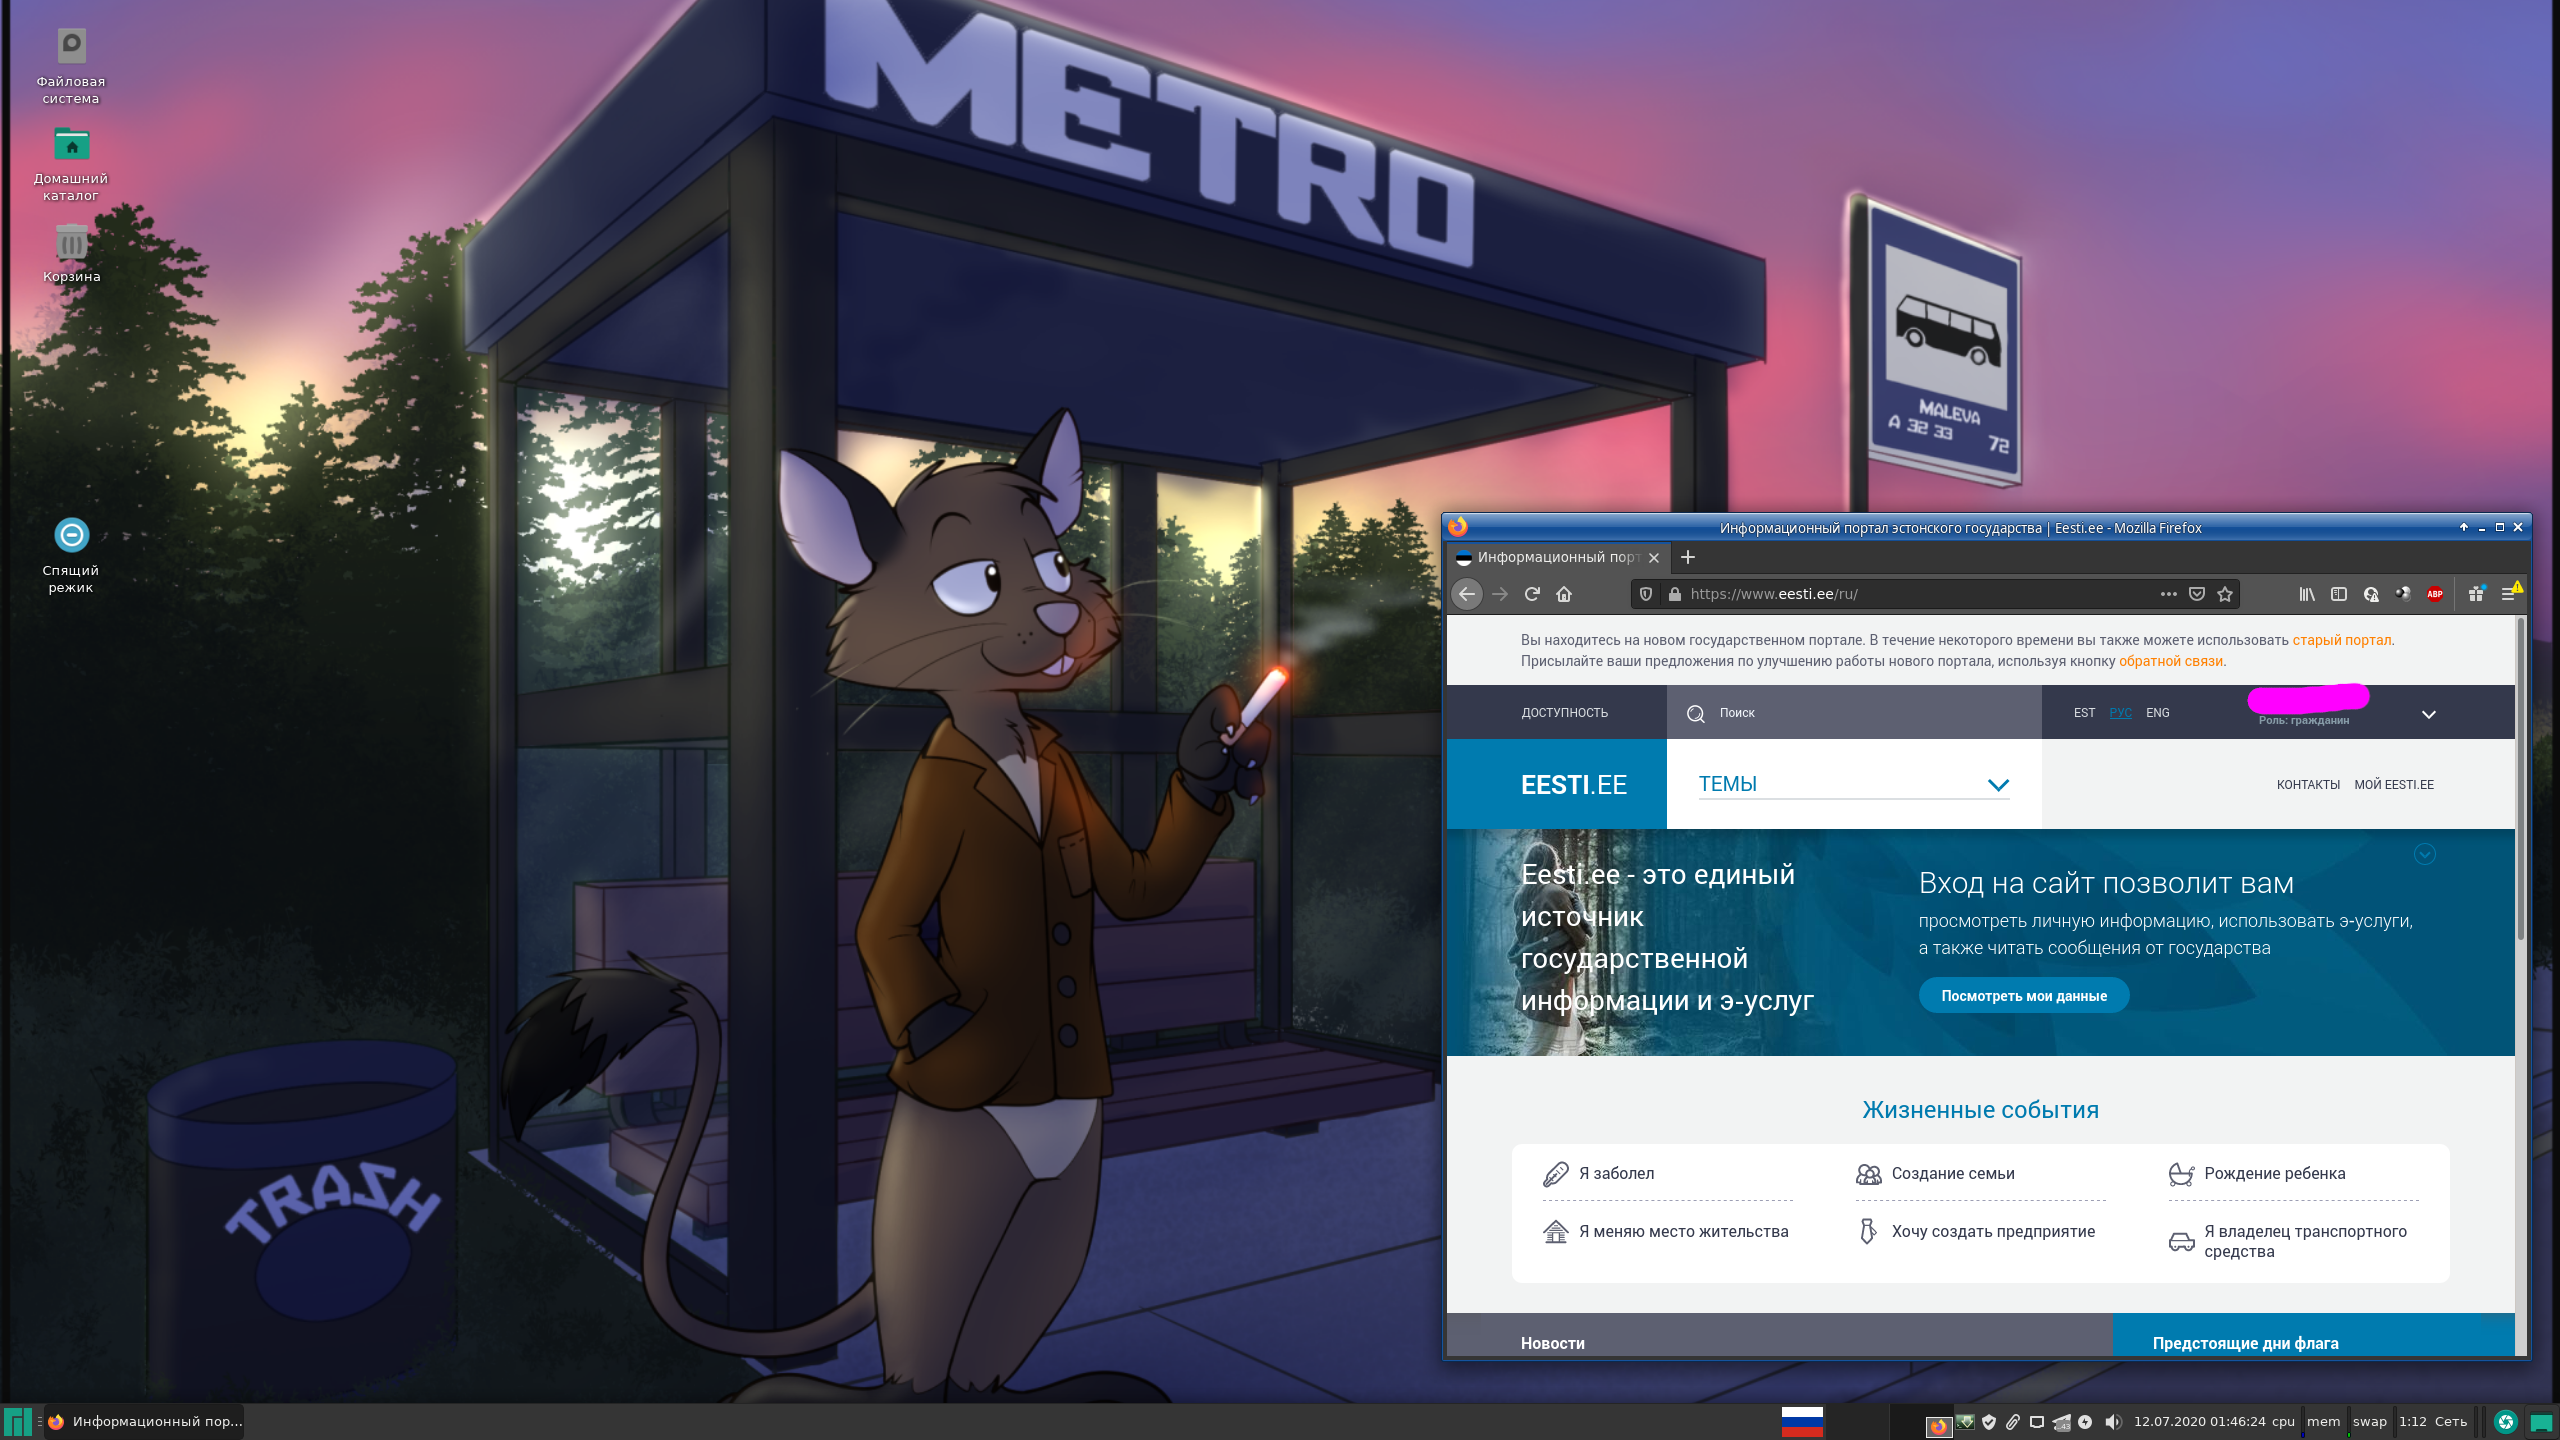Image resolution: width=2560 pixels, height=1440 pixels.
Task: Select Firefox window button in taskbar
Action: click(x=145, y=1421)
